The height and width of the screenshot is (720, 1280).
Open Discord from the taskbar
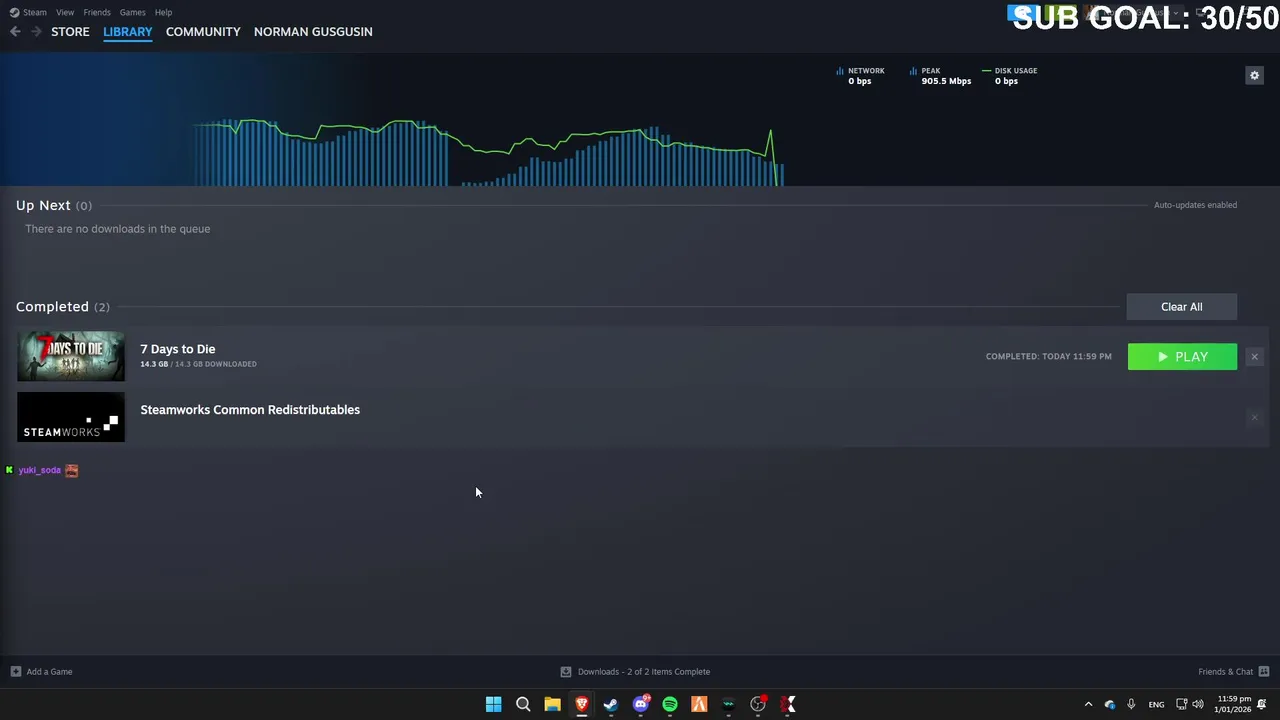click(x=640, y=704)
